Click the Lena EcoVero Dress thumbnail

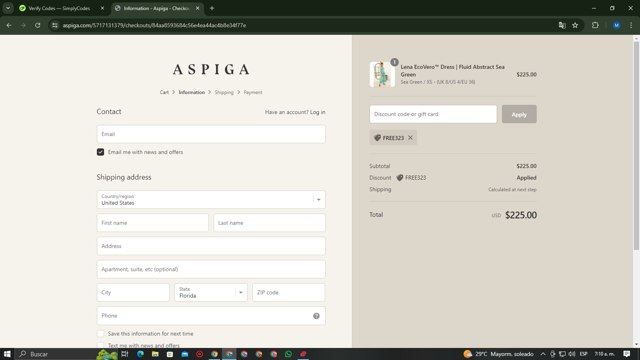(382, 74)
